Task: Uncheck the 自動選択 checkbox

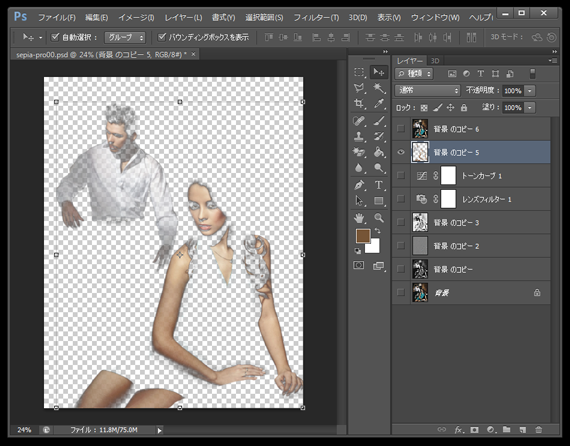Action: 55,37
